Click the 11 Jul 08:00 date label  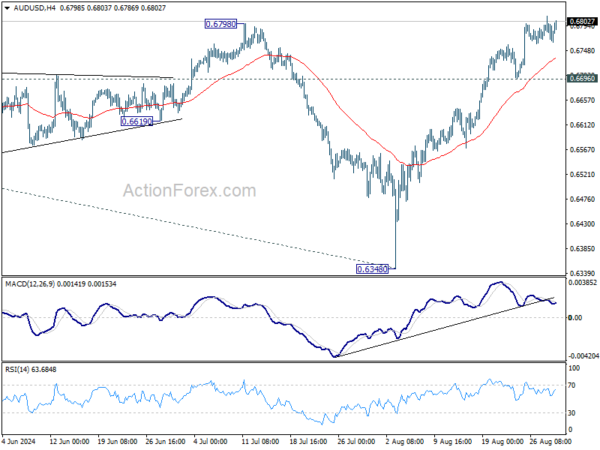click(x=260, y=441)
